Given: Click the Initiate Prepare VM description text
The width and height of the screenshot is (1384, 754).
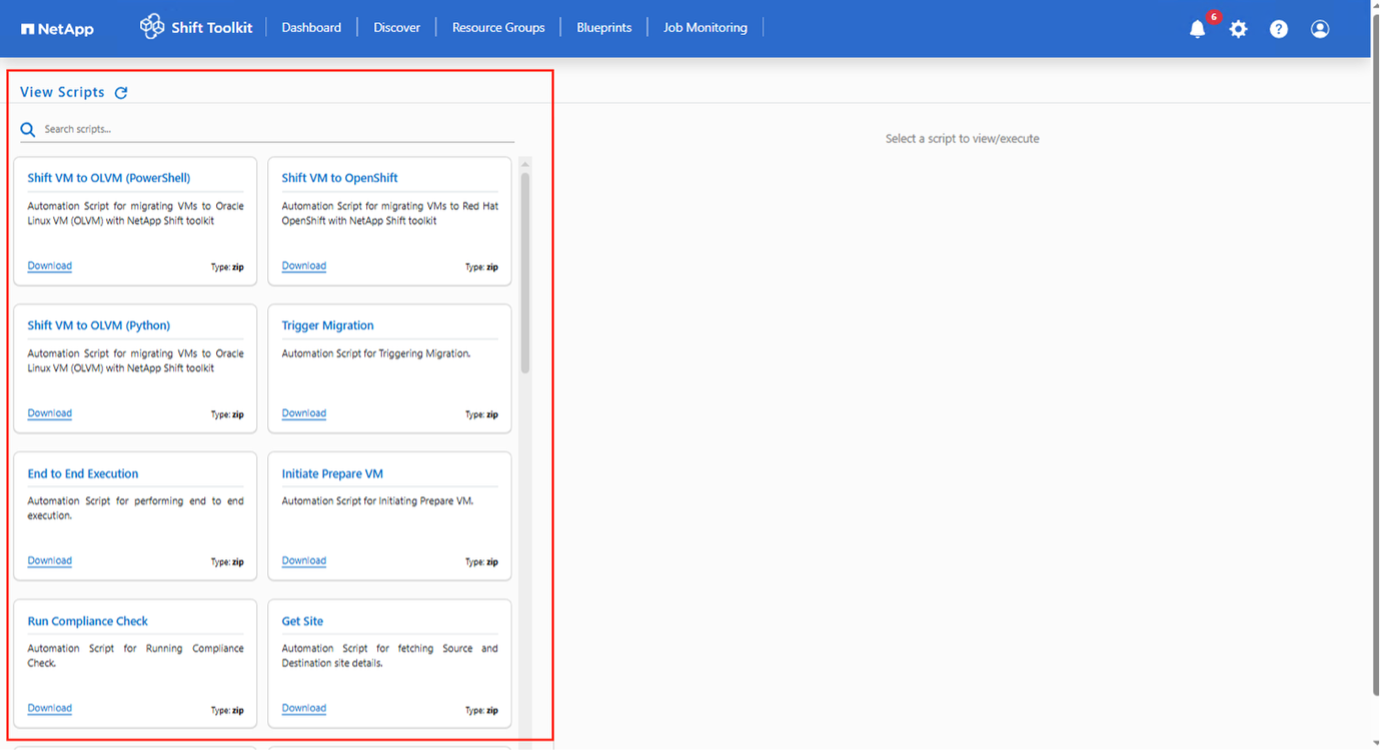Looking at the screenshot, I should (x=379, y=503).
